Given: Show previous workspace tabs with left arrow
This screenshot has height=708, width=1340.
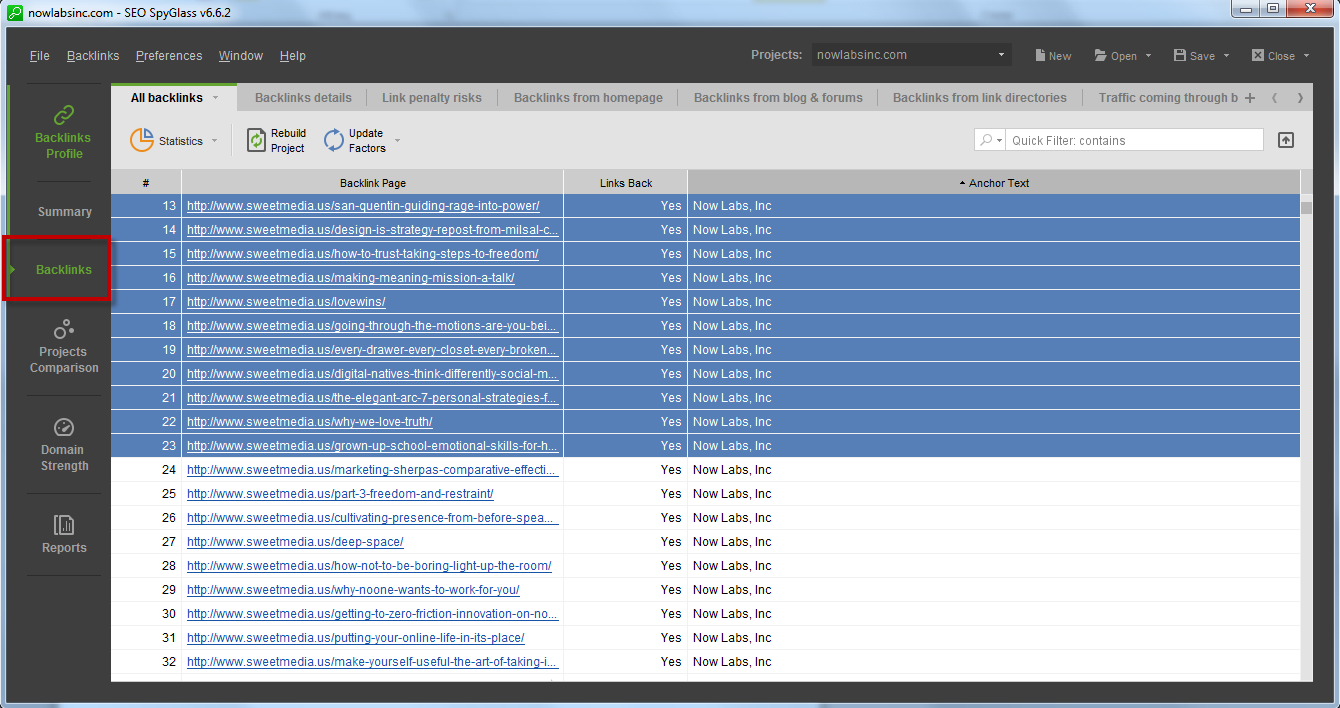Looking at the screenshot, I should coord(1274,98).
